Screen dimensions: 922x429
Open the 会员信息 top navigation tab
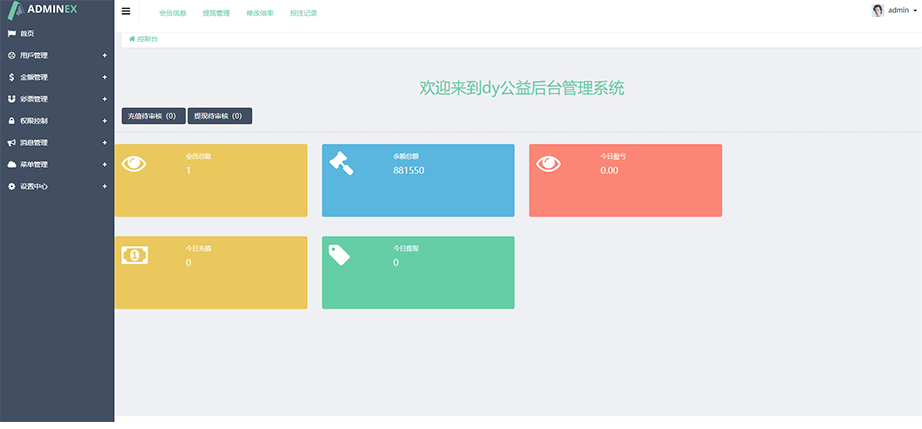[173, 13]
